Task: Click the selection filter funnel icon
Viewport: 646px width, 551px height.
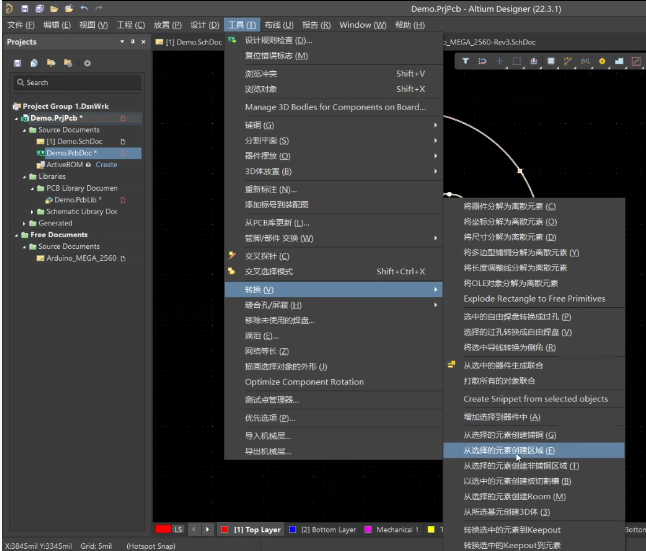Action: point(465,61)
